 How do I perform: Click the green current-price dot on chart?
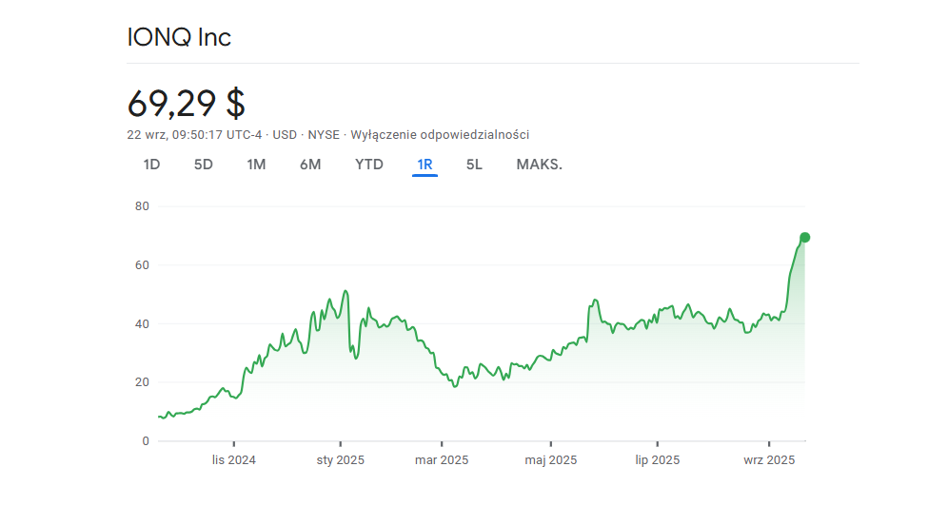pyautogui.click(x=805, y=238)
